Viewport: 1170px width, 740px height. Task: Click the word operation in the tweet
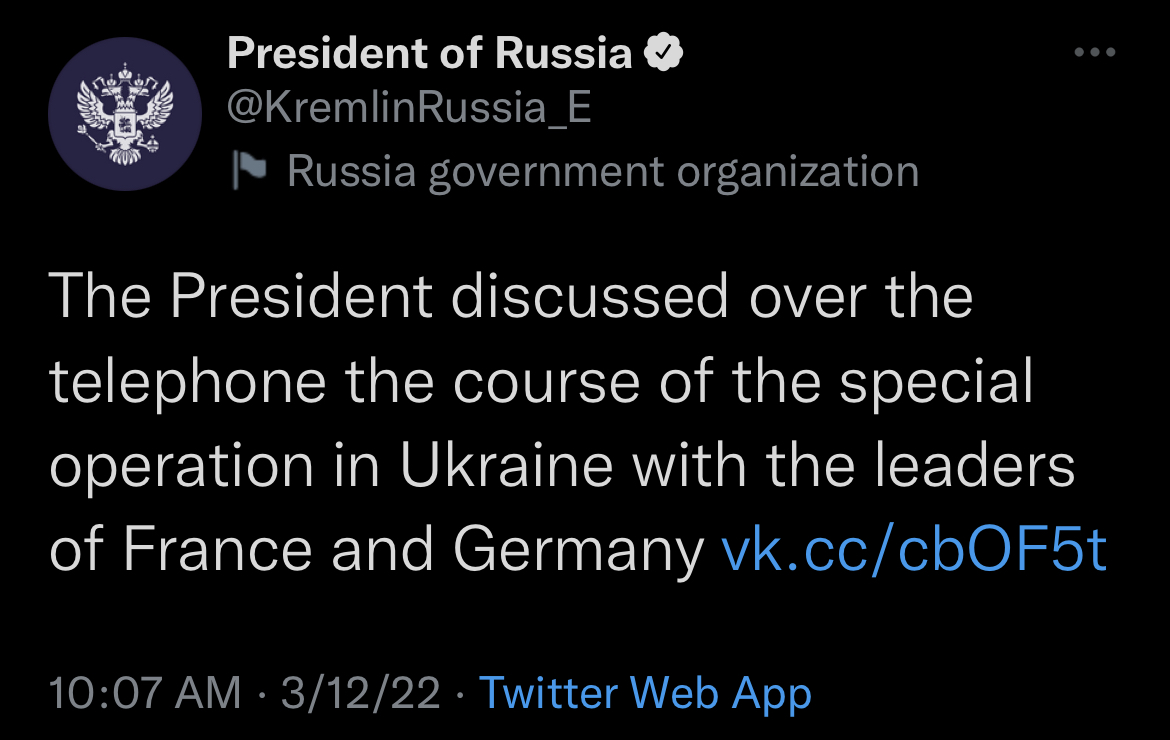point(181,468)
